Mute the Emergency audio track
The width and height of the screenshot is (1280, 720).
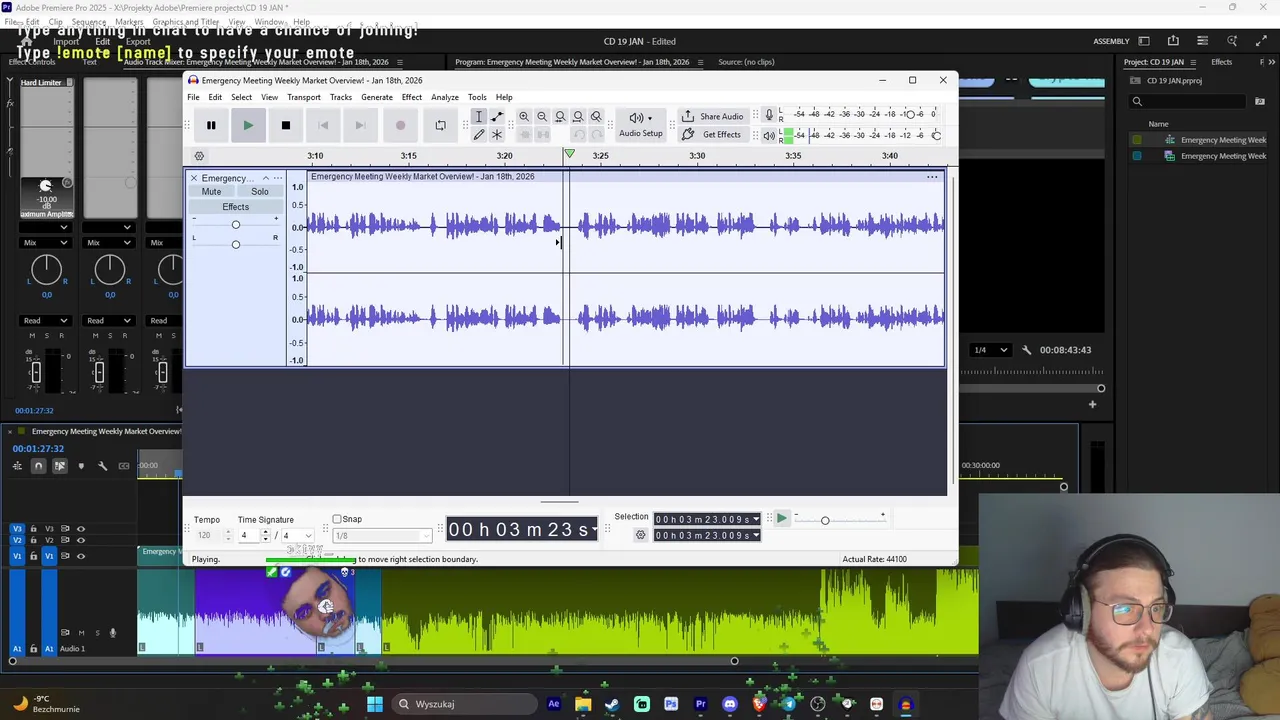211,192
